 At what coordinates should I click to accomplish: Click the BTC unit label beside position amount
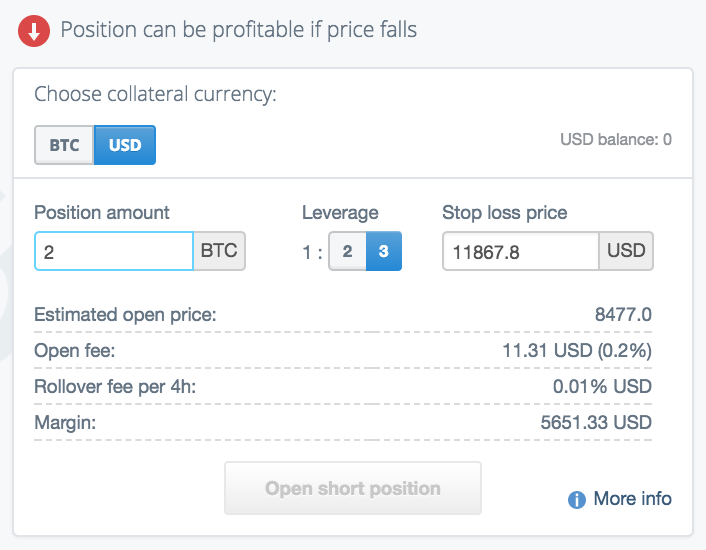tap(219, 251)
